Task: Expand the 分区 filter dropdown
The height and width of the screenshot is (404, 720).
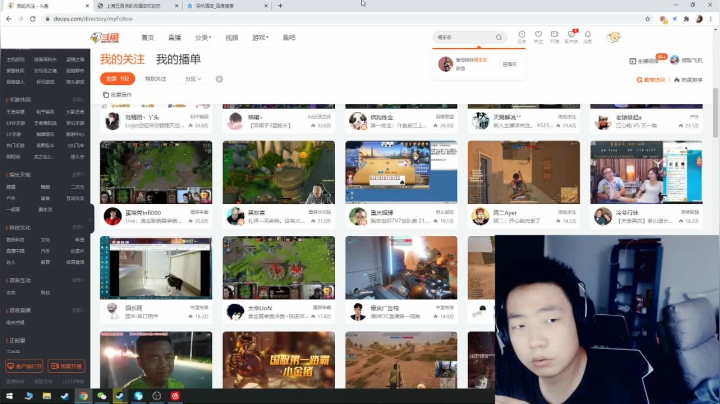Action: tap(193, 79)
